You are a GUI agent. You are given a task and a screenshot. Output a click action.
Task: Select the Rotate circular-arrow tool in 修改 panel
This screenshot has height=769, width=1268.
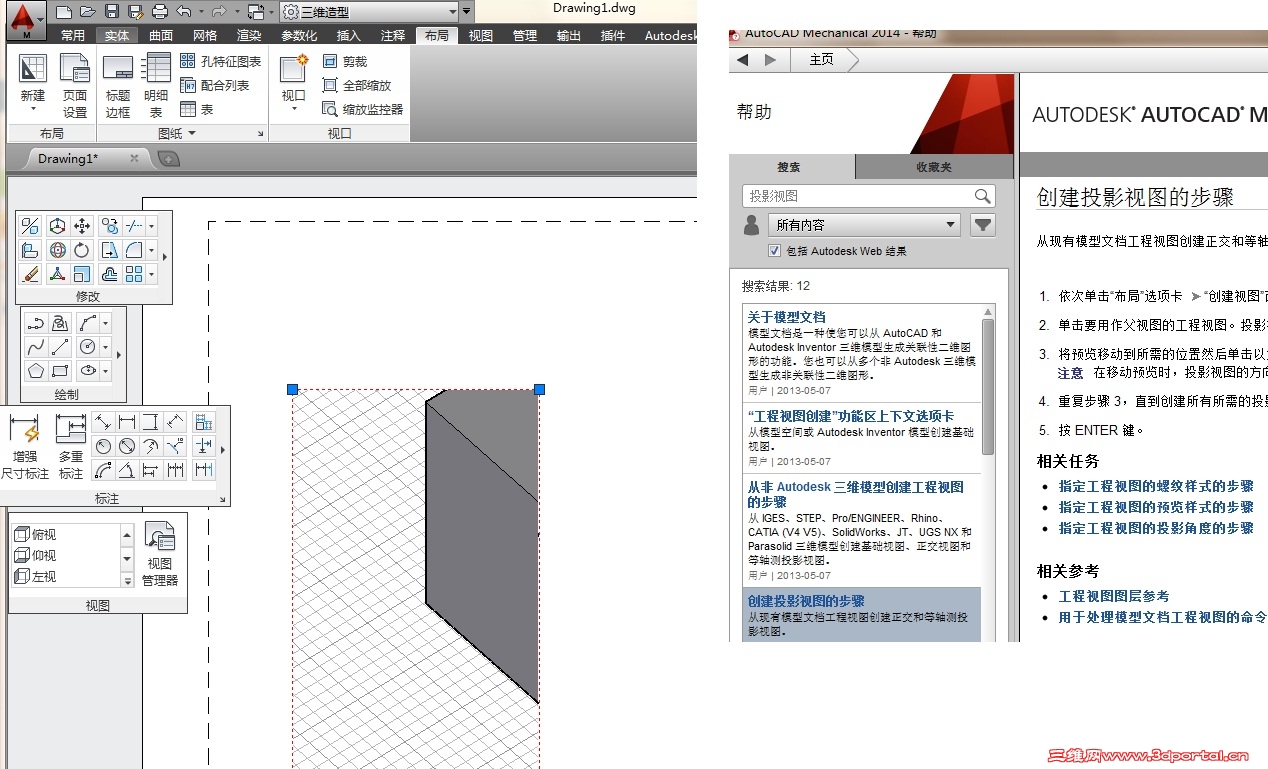(83, 250)
